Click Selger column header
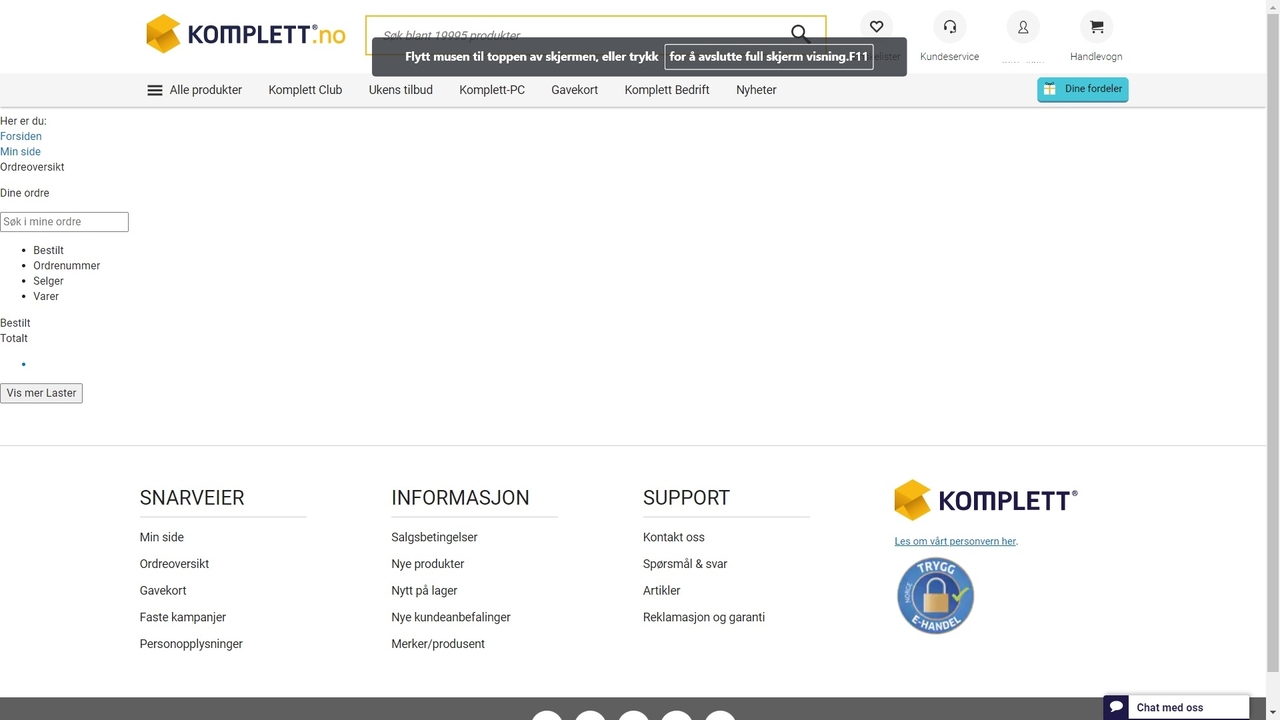 48,281
